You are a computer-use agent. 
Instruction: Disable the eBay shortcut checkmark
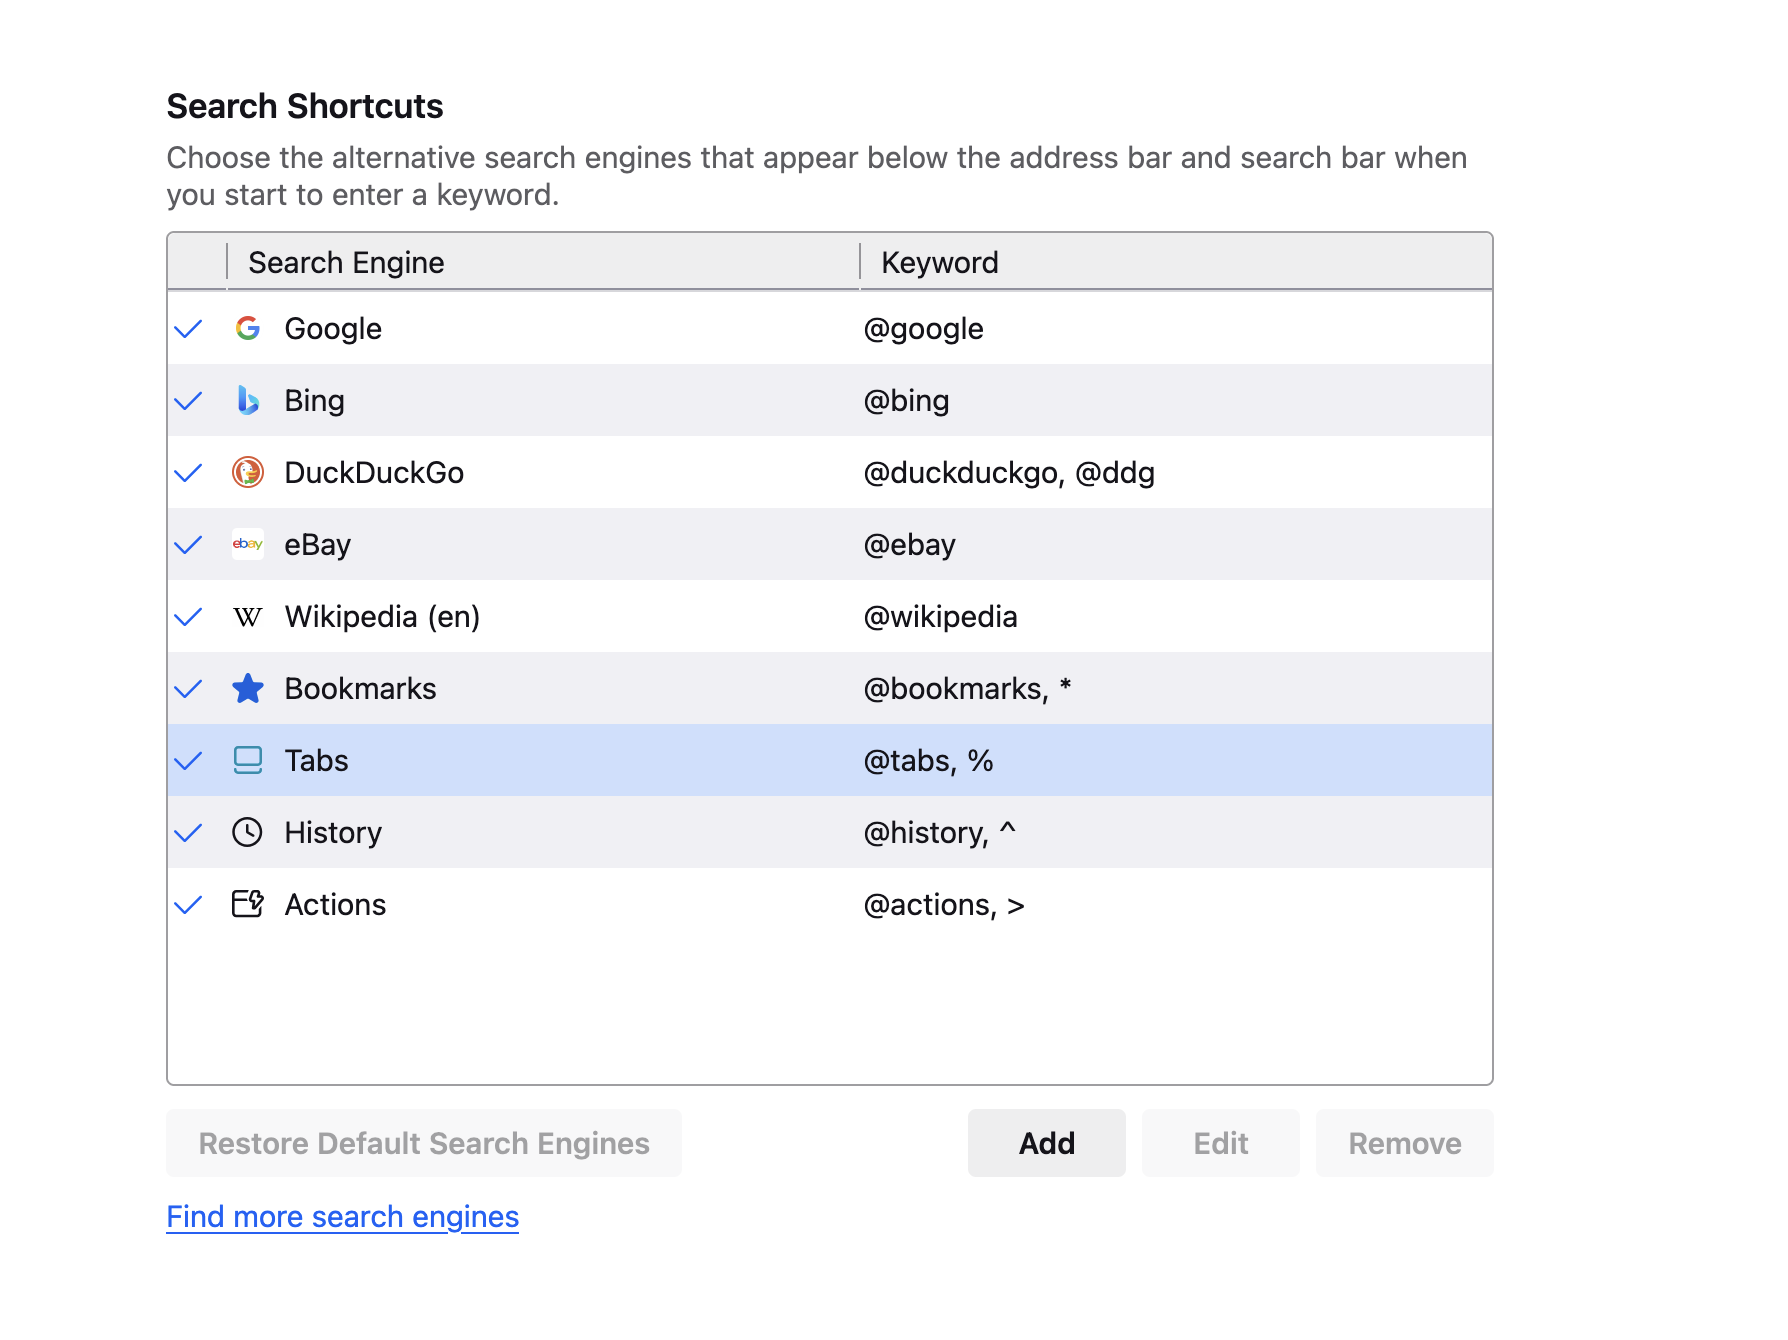188,545
